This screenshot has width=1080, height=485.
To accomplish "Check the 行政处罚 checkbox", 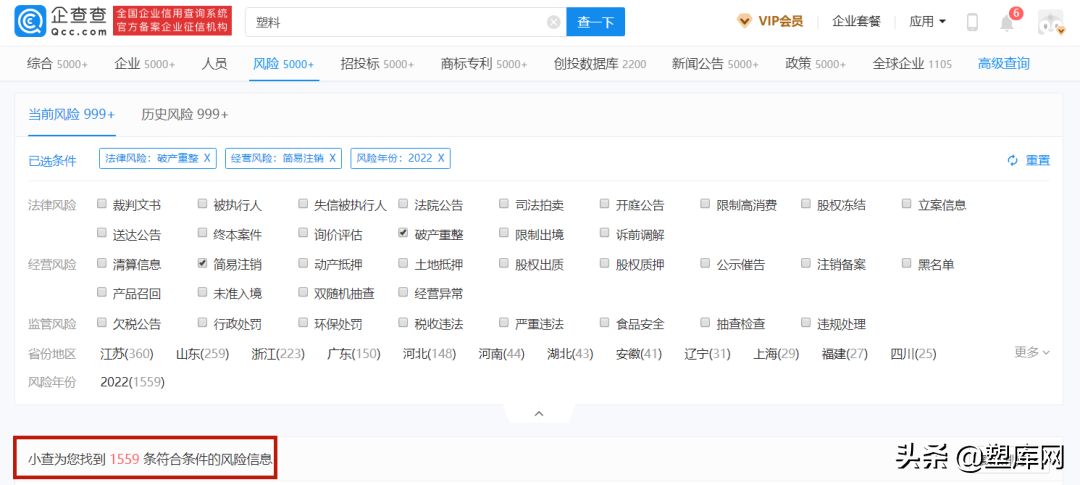I will click(202, 322).
